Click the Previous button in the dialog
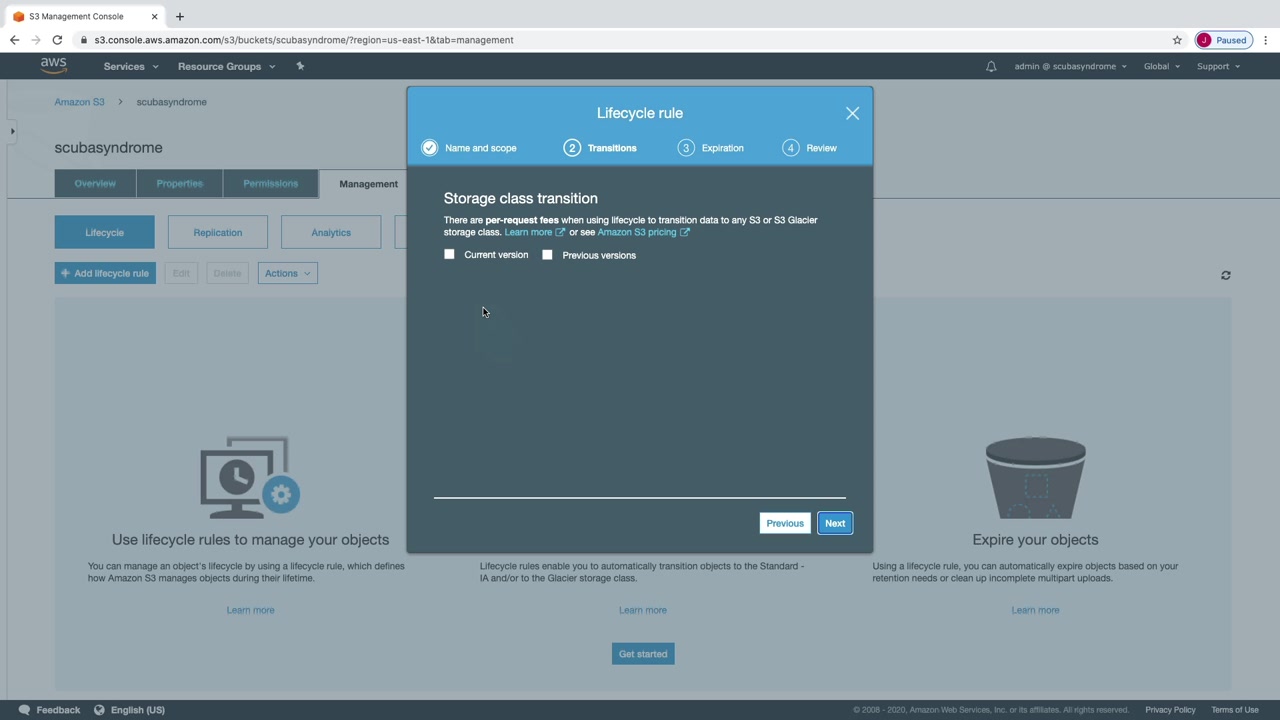Image resolution: width=1280 pixels, height=720 pixels. 785,523
